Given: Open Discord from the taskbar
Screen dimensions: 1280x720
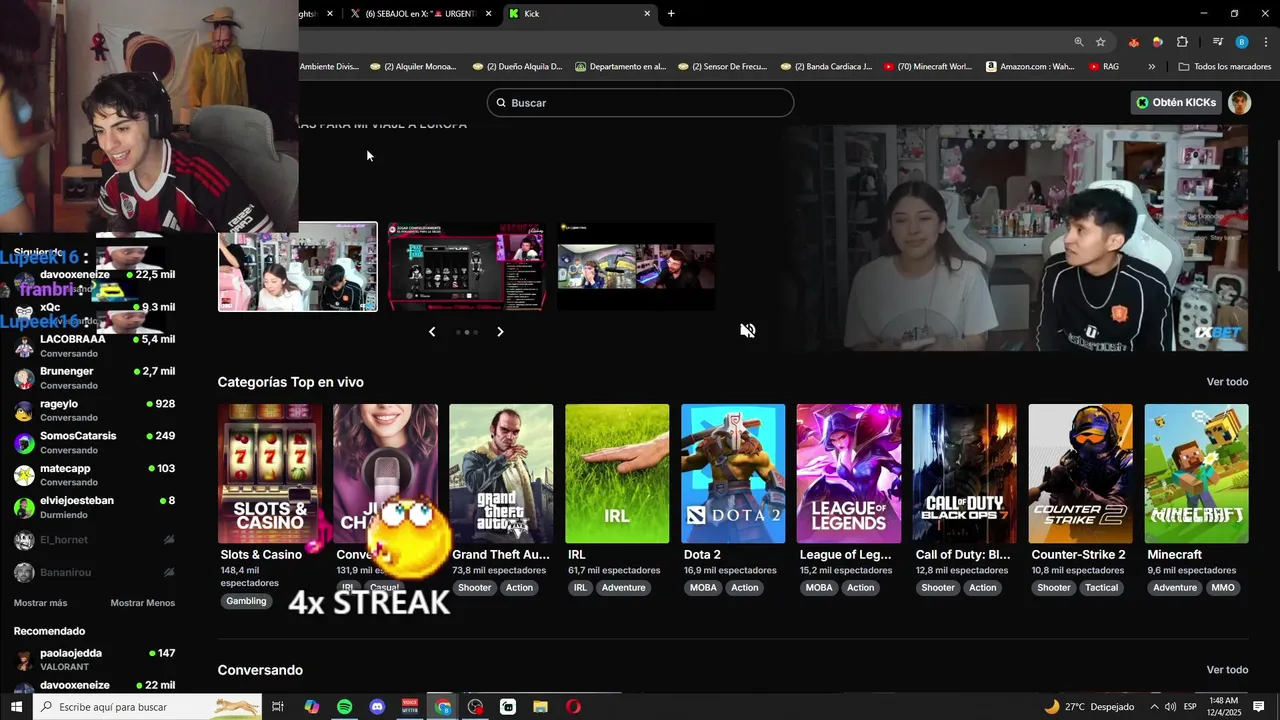Looking at the screenshot, I should click(x=377, y=707).
